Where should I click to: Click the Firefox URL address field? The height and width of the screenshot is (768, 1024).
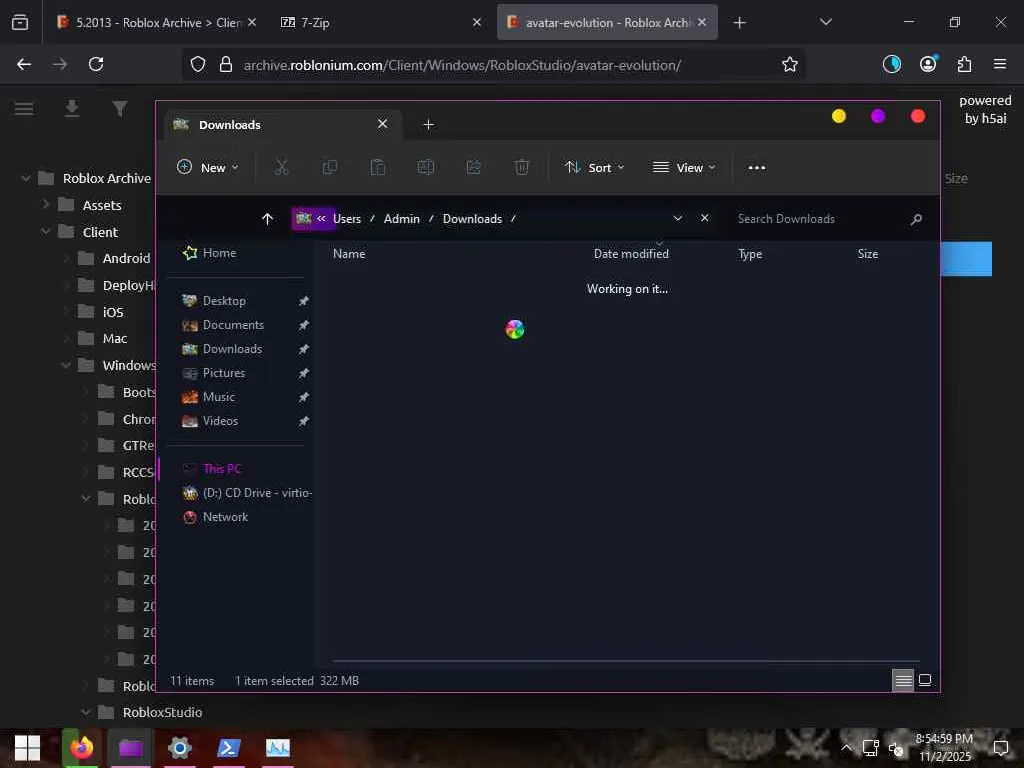[462, 65]
